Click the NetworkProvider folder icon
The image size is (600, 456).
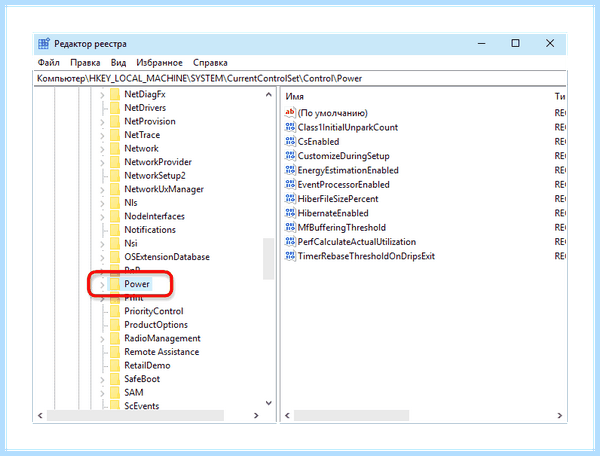pos(115,162)
